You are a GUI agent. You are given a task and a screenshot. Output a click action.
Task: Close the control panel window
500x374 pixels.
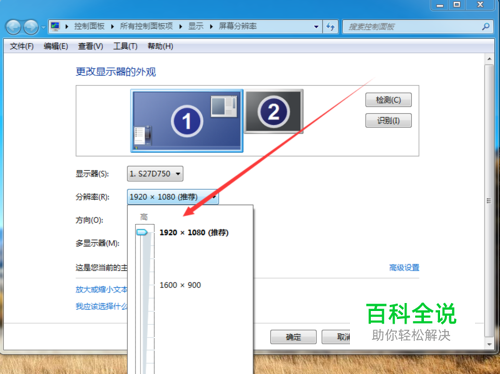tap(480, 5)
